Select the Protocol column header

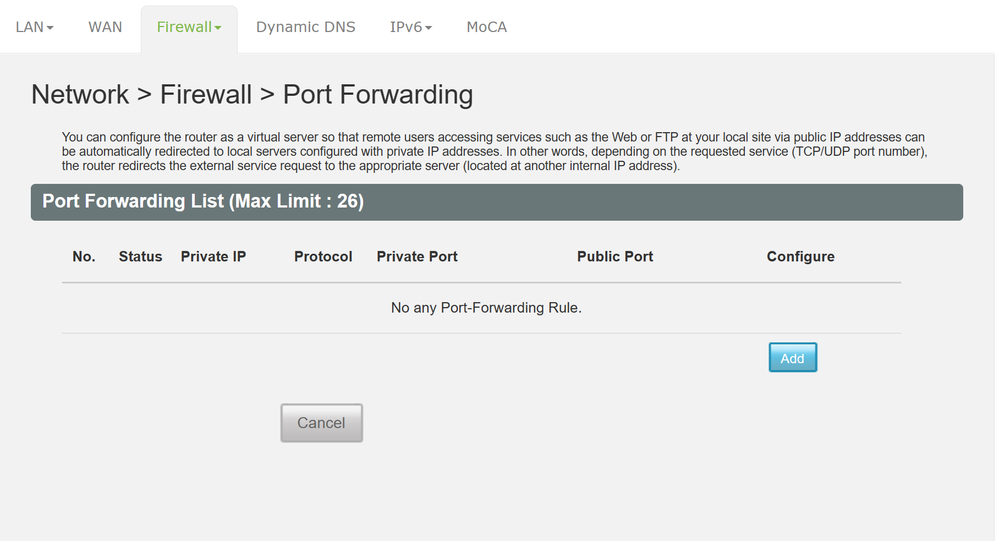pos(323,257)
